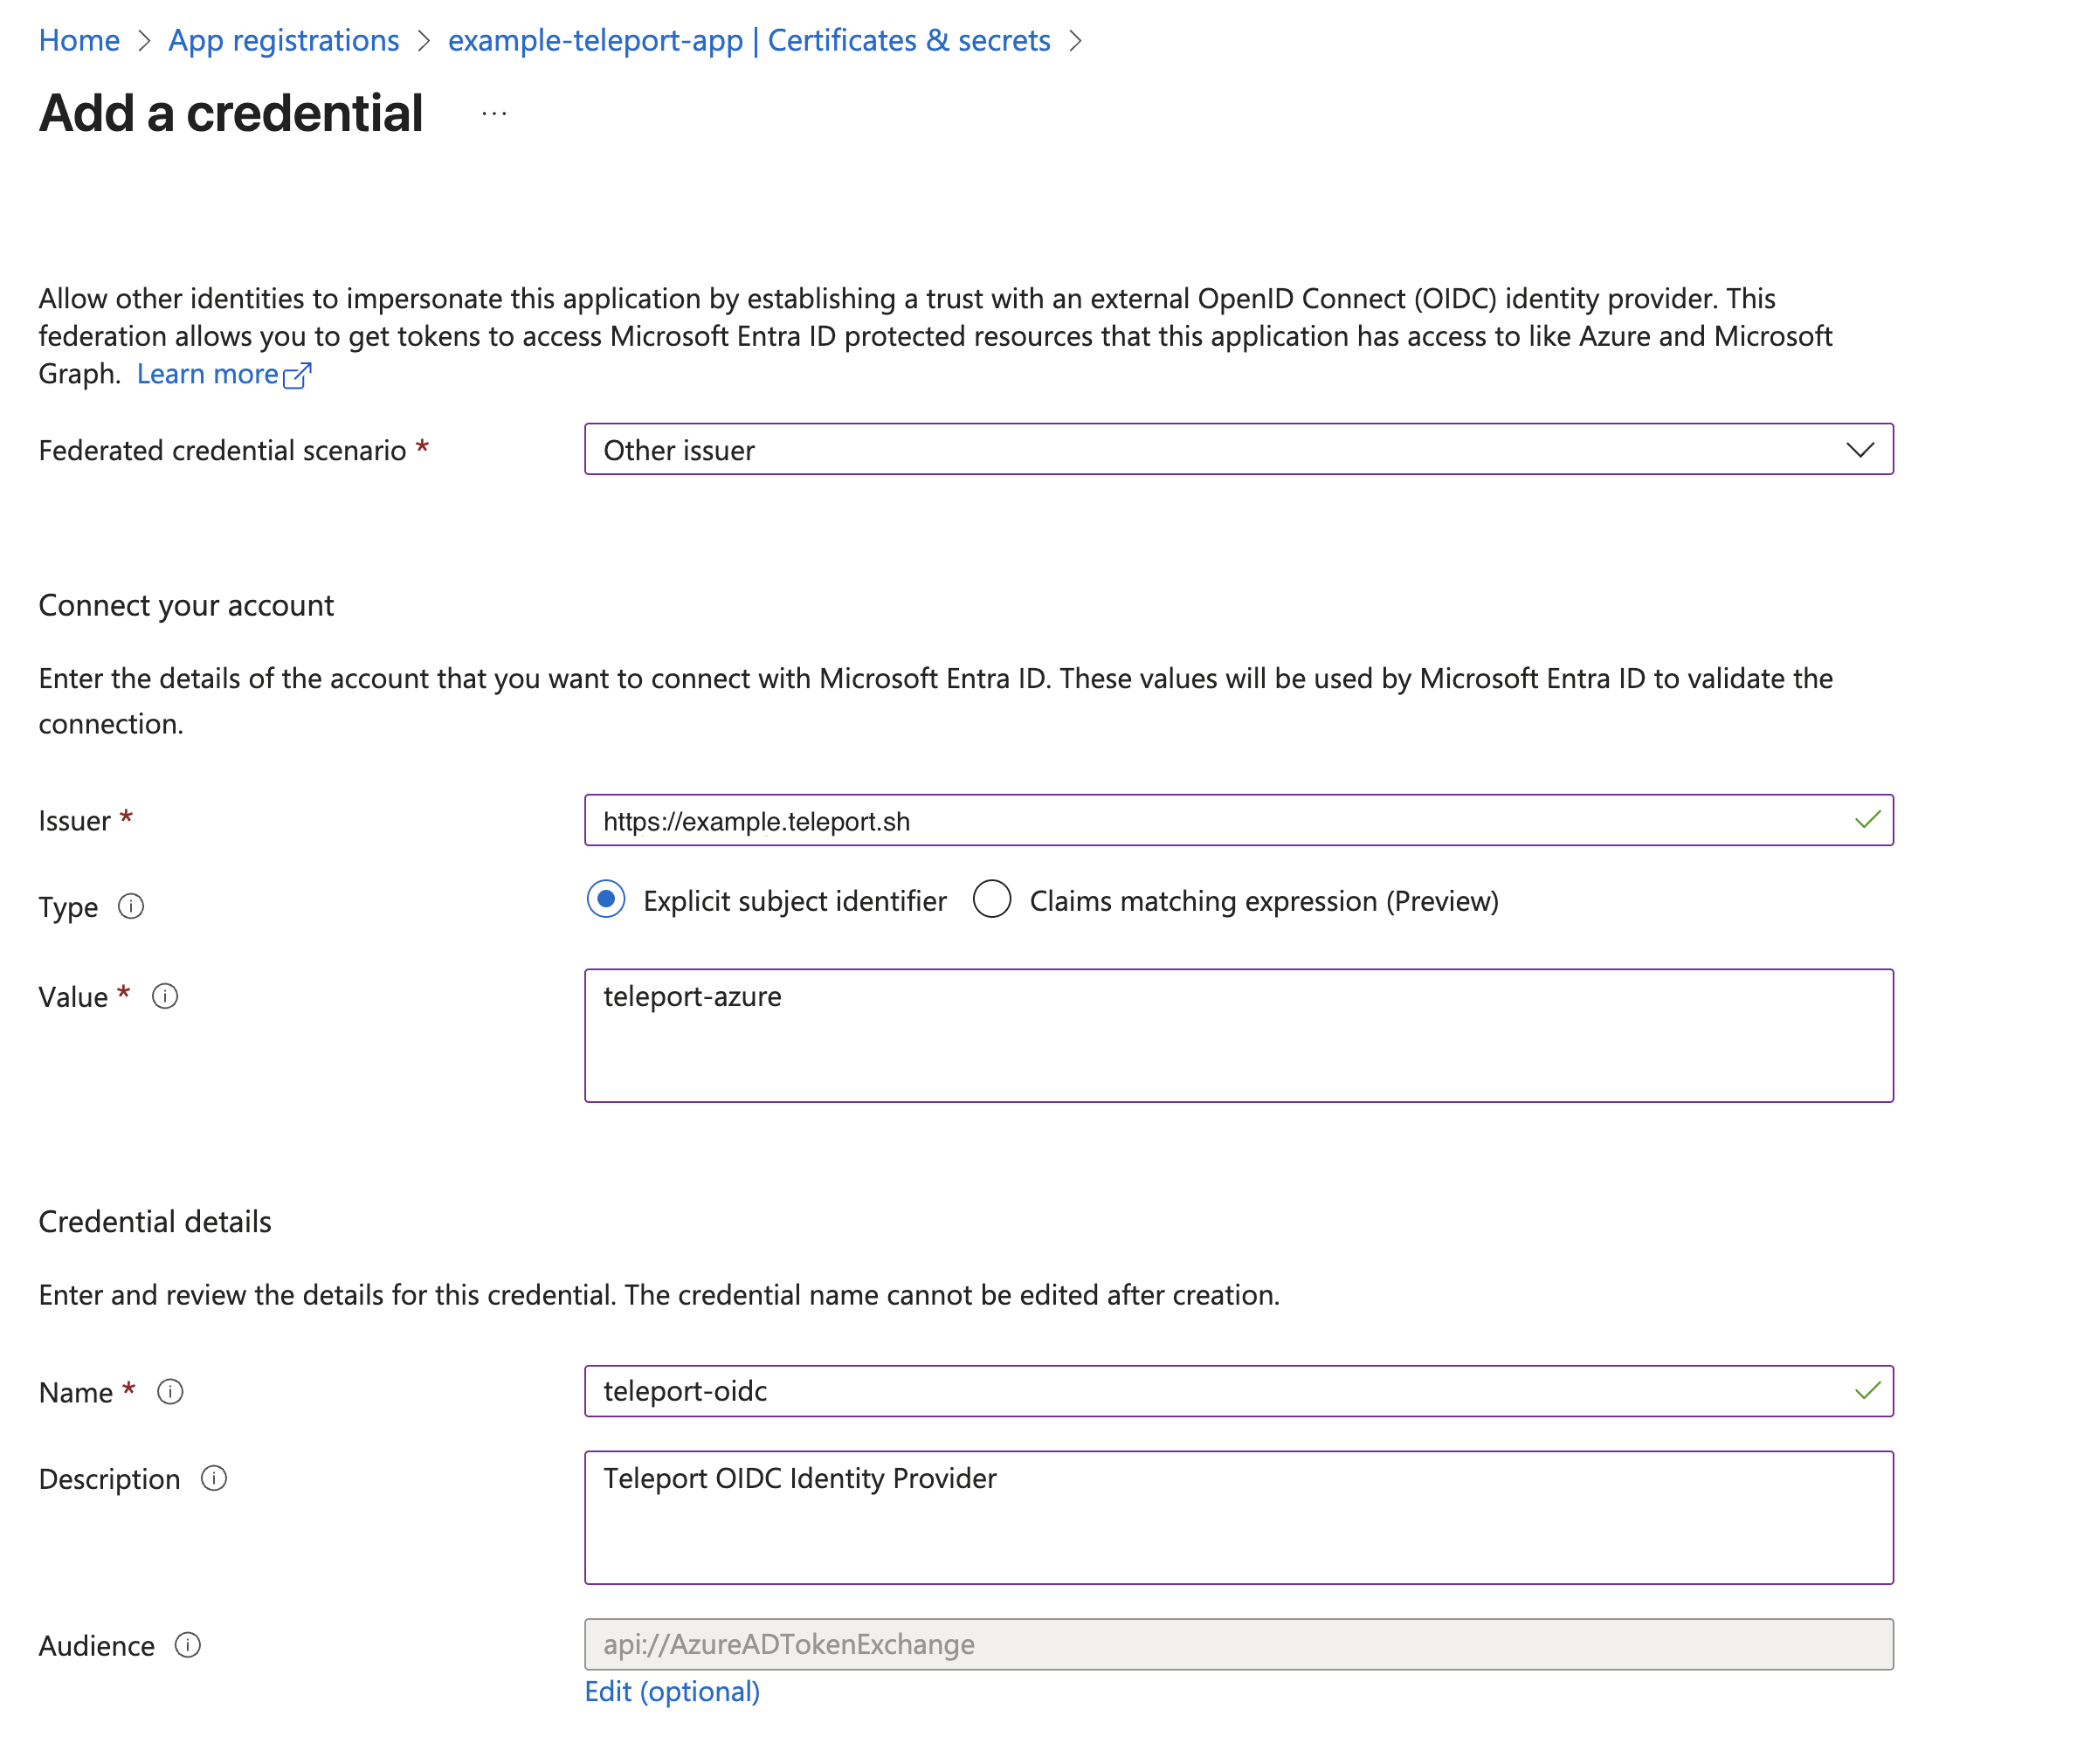Viewport: 2084px width, 1764px height.
Task: Select Claims matching expression (Preview)
Action: [x=992, y=900]
